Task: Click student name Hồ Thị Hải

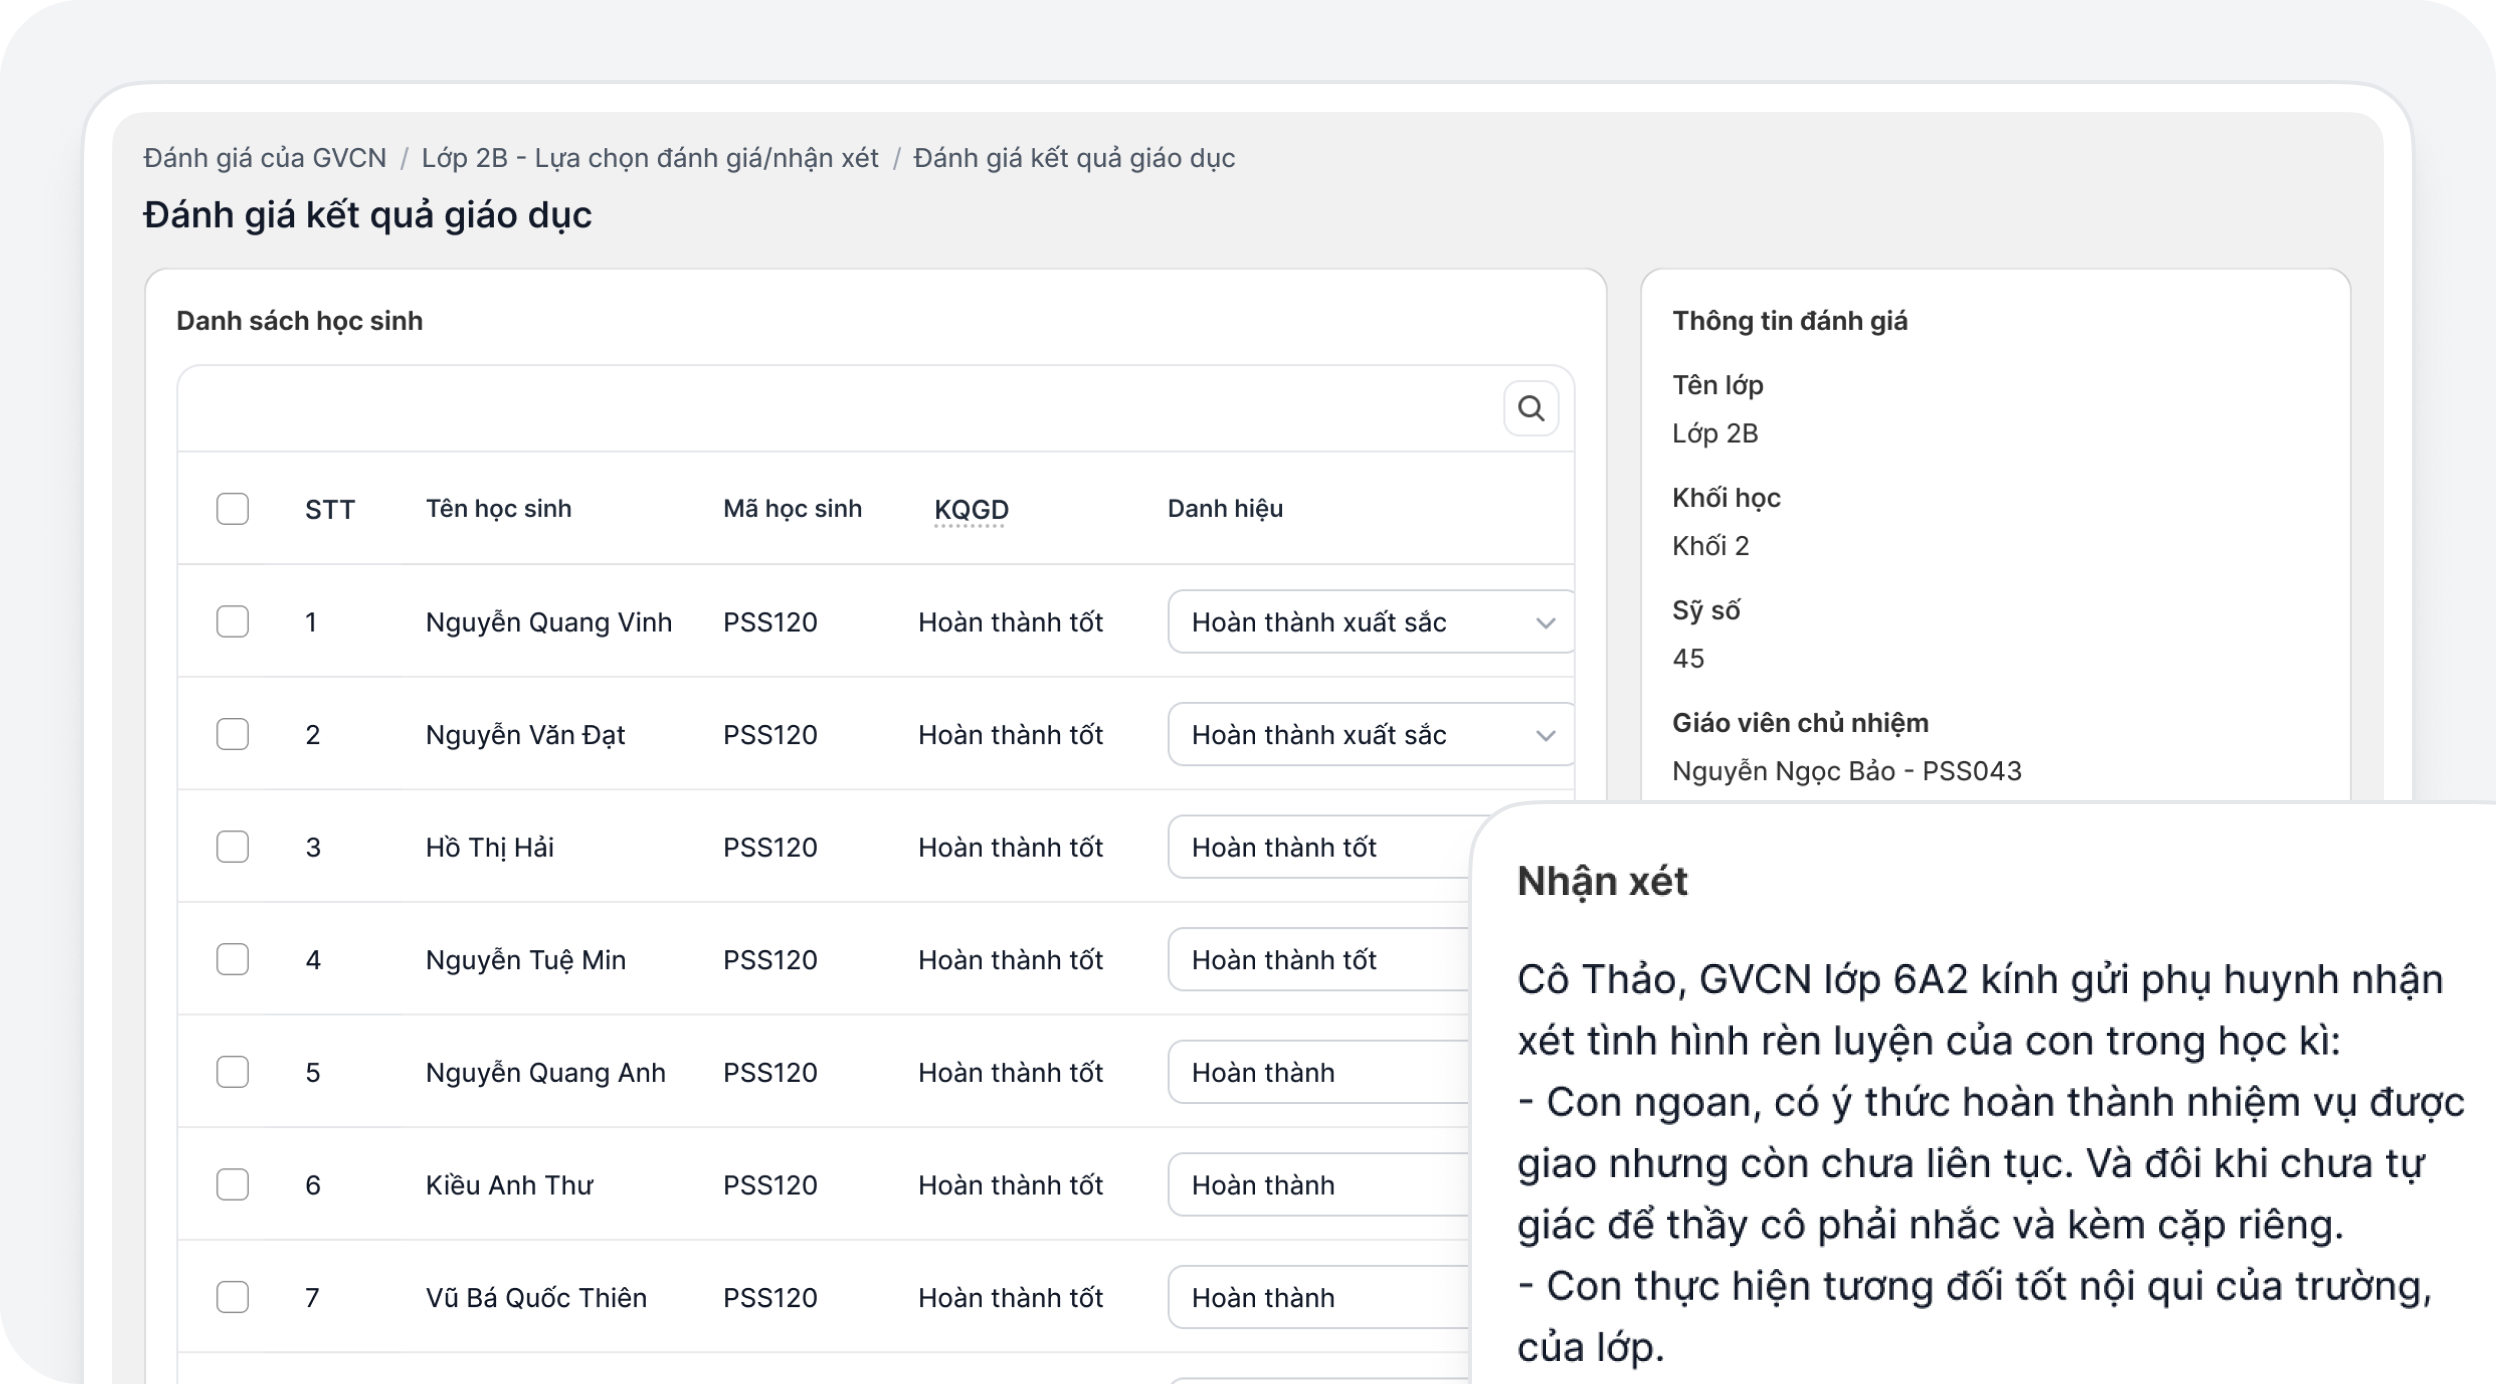Action: (490, 847)
